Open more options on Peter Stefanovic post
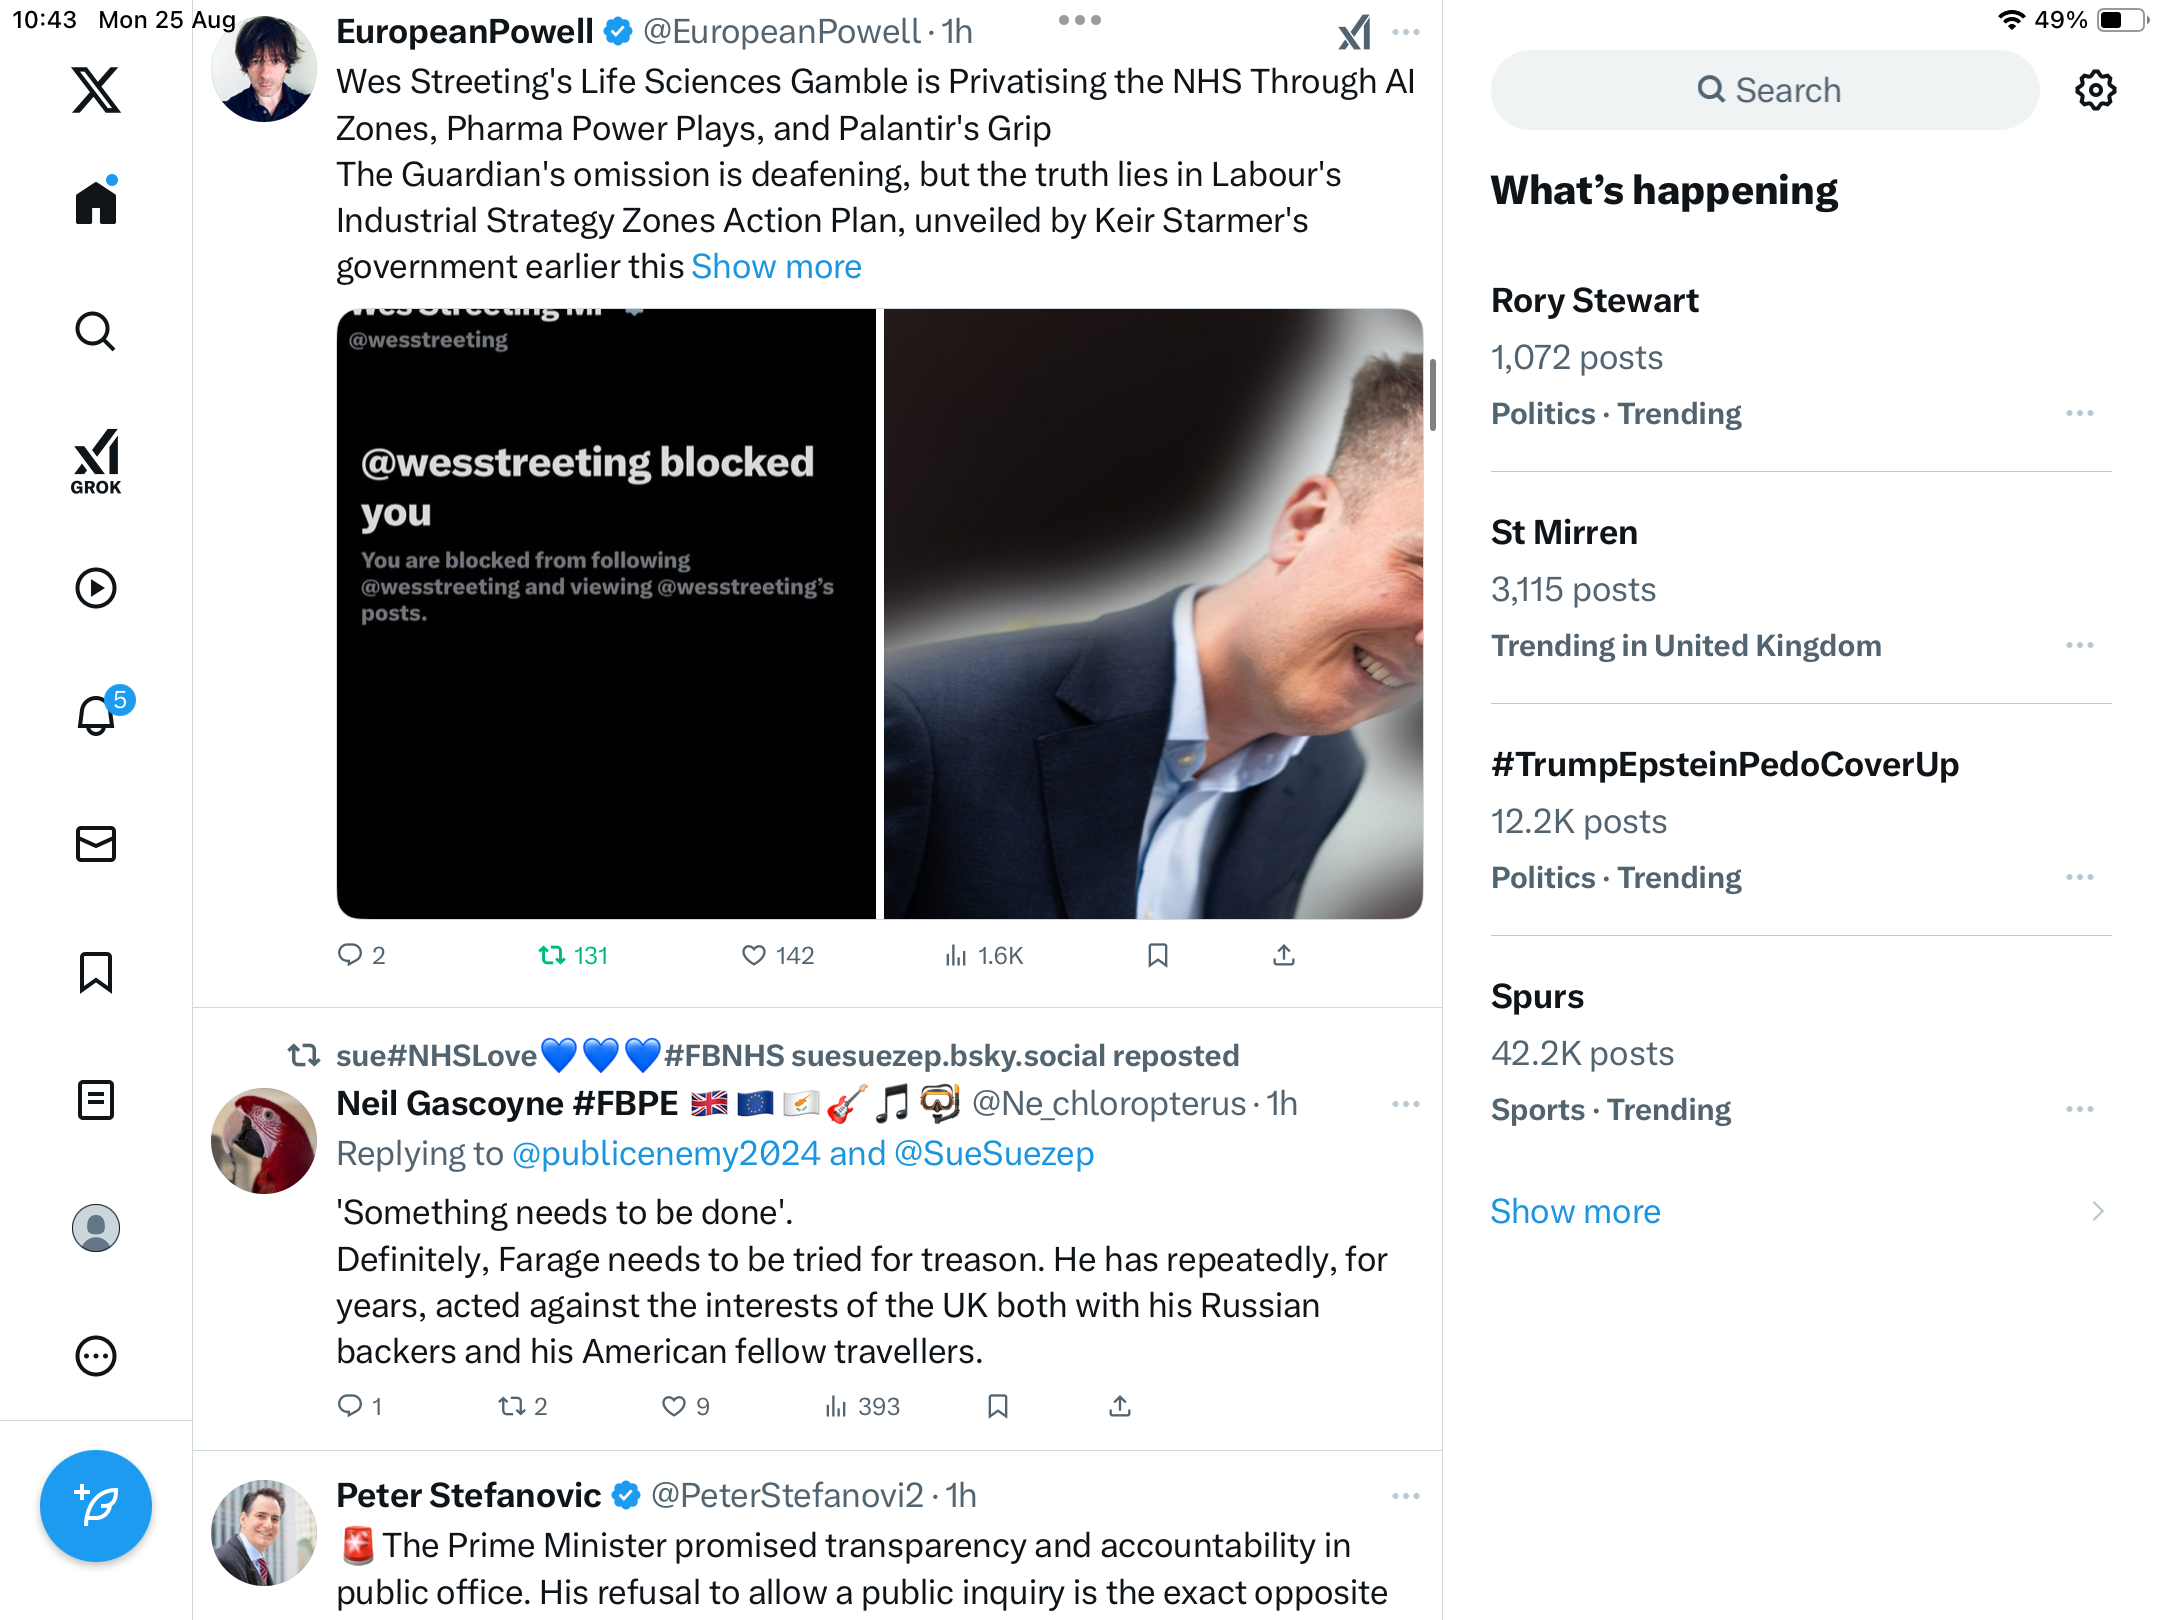Screen dimensions: 2160x1620 point(1405,1496)
